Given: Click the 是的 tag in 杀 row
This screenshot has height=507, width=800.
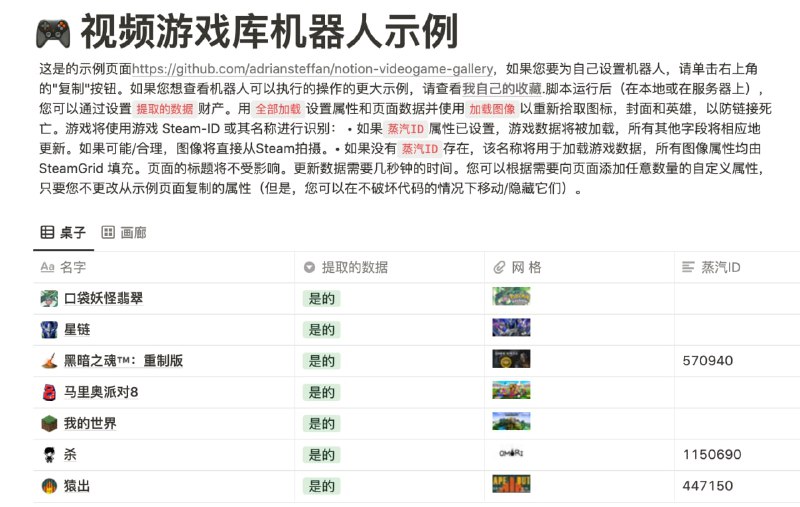Looking at the screenshot, I should [321, 454].
